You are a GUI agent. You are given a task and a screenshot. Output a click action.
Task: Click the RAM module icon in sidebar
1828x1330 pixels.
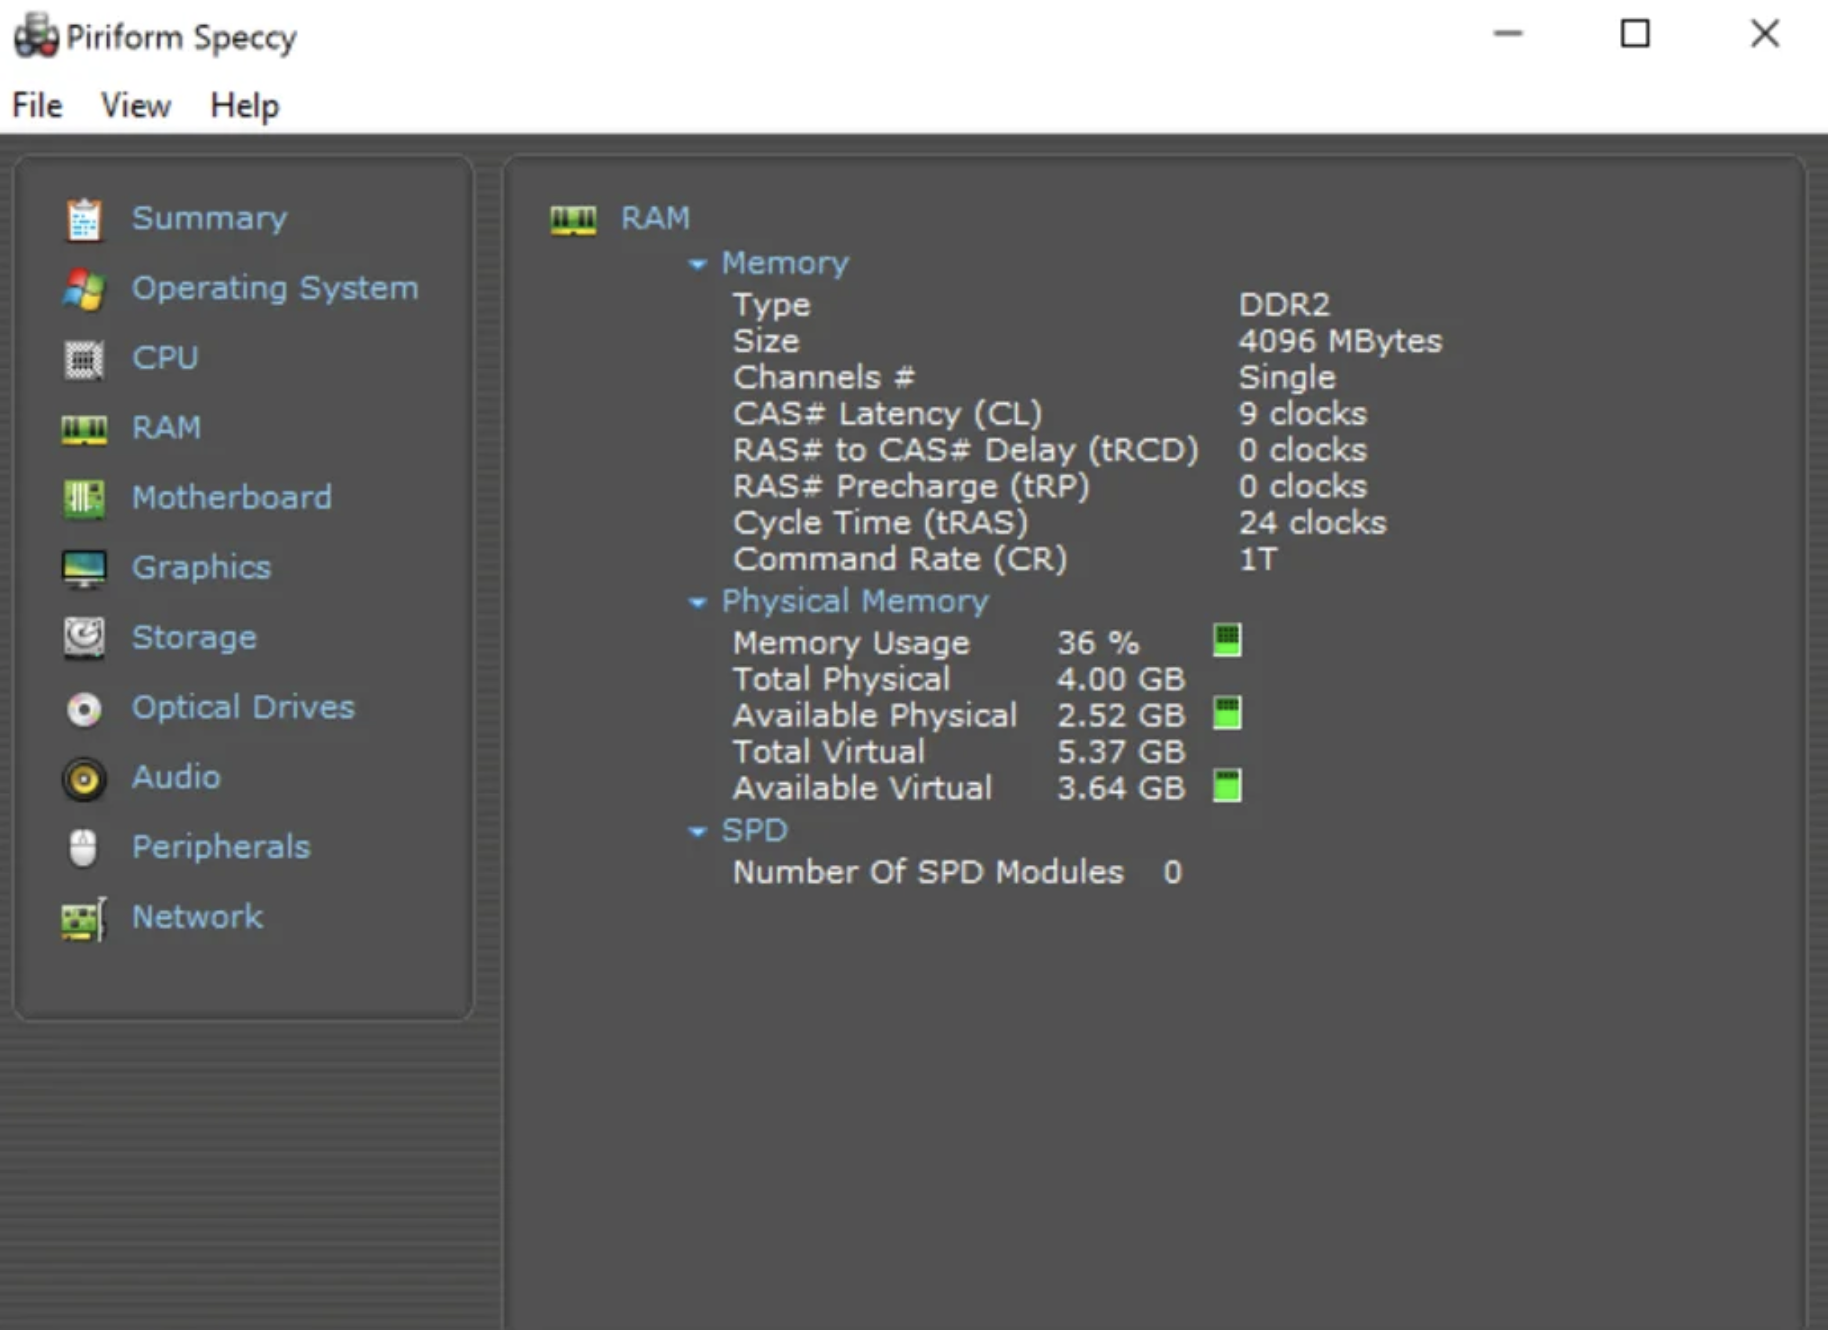click(x=84, y=429)
